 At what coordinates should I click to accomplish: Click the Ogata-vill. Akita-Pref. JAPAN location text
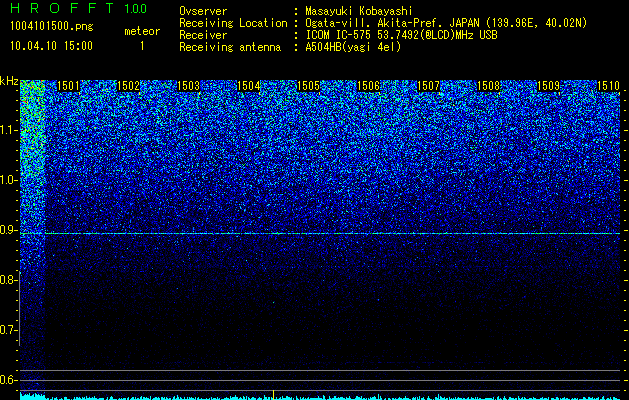click(446, 23)
